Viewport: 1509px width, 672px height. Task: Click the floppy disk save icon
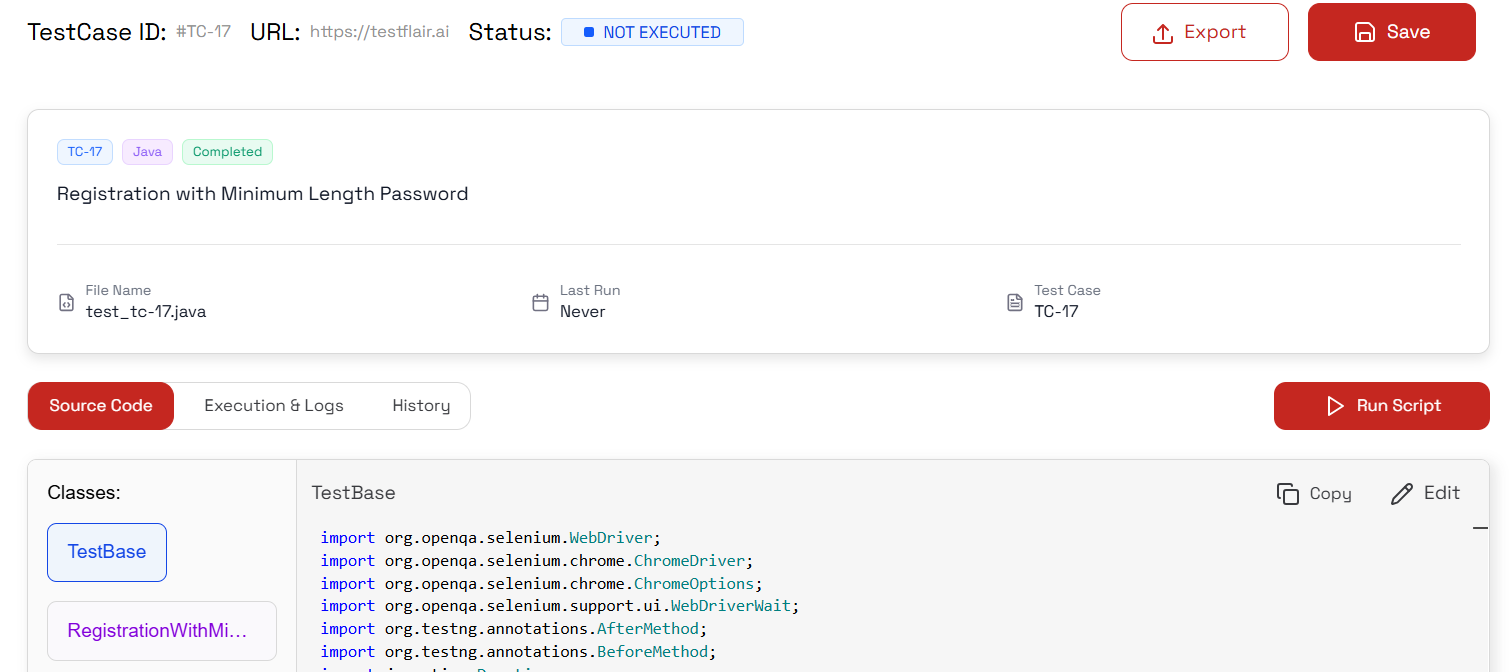[1364, 32]
